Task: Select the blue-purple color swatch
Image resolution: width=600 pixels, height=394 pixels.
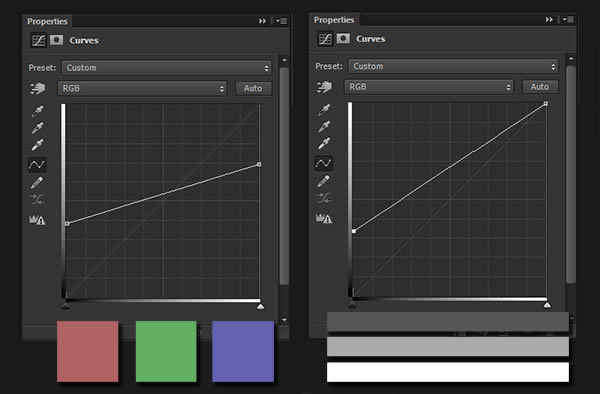Action: pyautogui.click(x=243, y=351)
